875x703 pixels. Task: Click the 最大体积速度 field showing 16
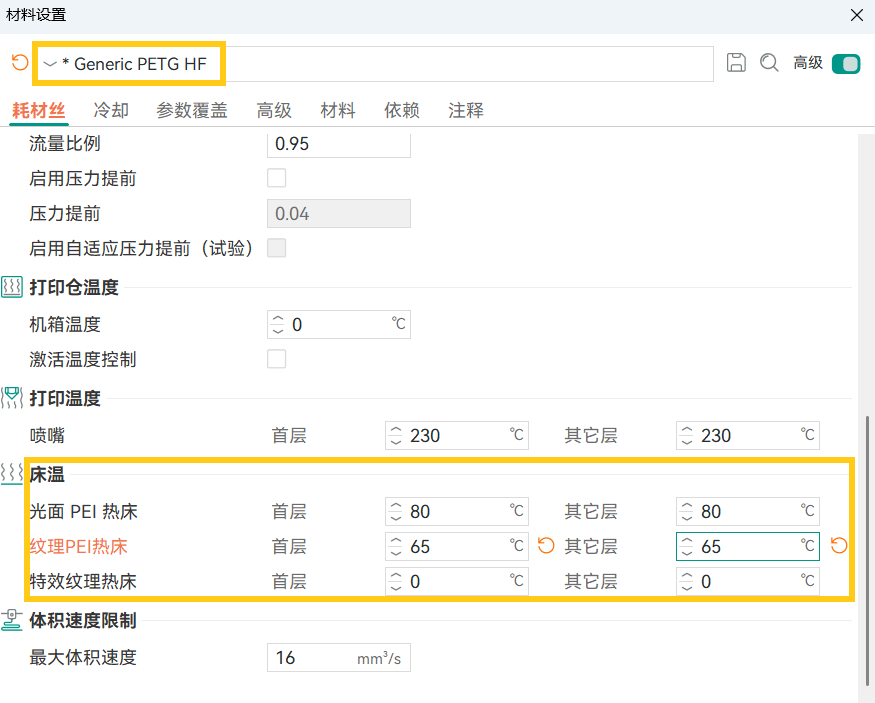(x=339, y=657)
